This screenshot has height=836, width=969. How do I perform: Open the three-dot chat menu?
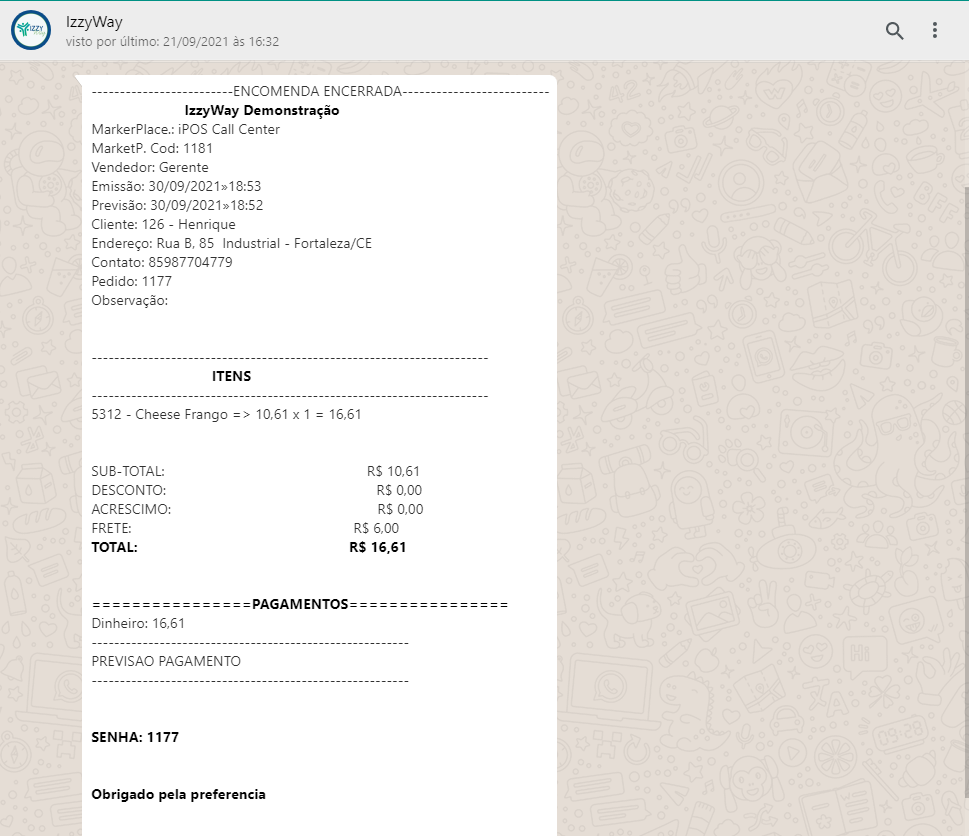[x=934, y=30]
